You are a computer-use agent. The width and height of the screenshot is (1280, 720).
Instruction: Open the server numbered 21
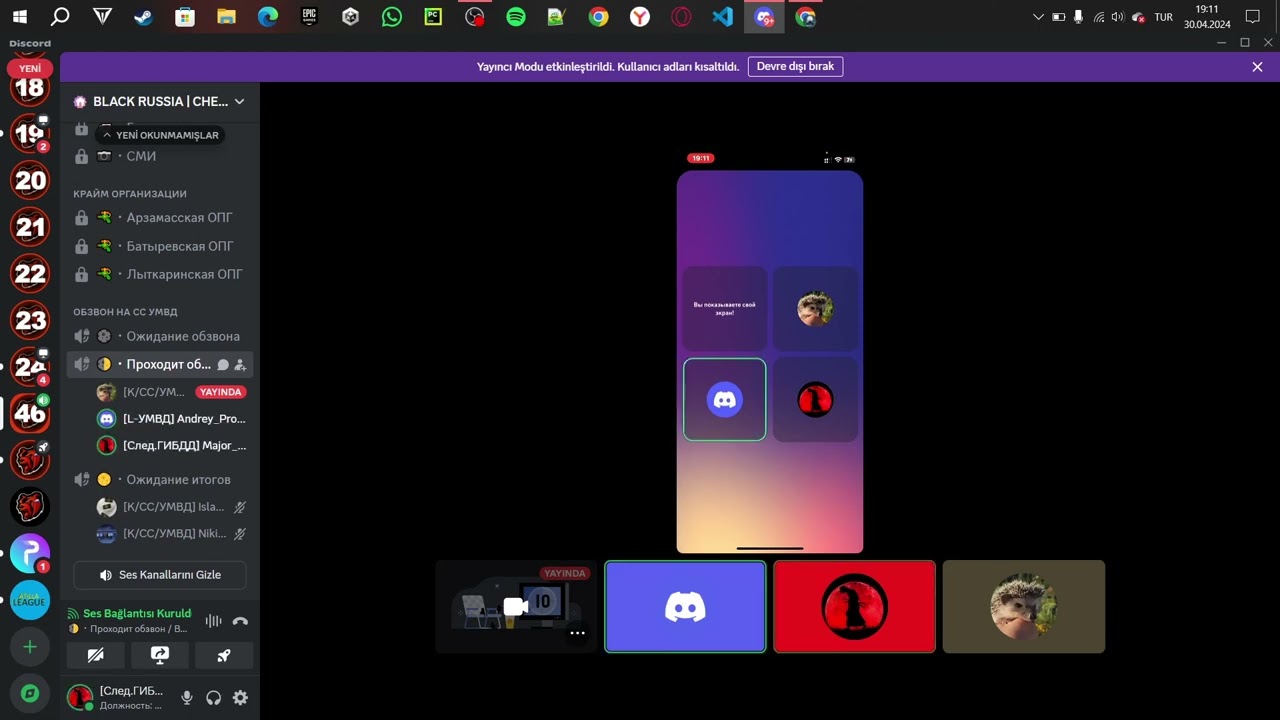click(30, 227)
